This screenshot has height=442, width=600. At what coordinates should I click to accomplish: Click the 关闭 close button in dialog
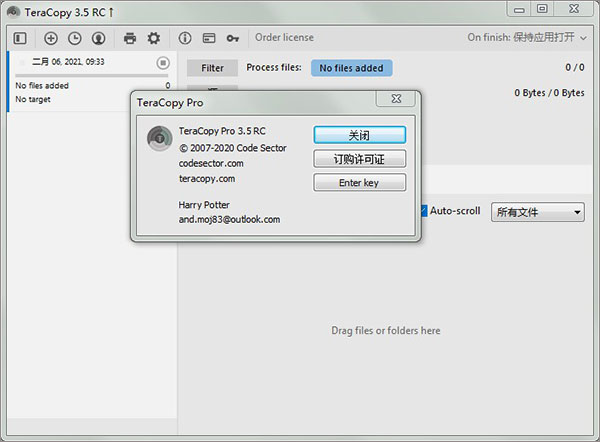point(359,135)
